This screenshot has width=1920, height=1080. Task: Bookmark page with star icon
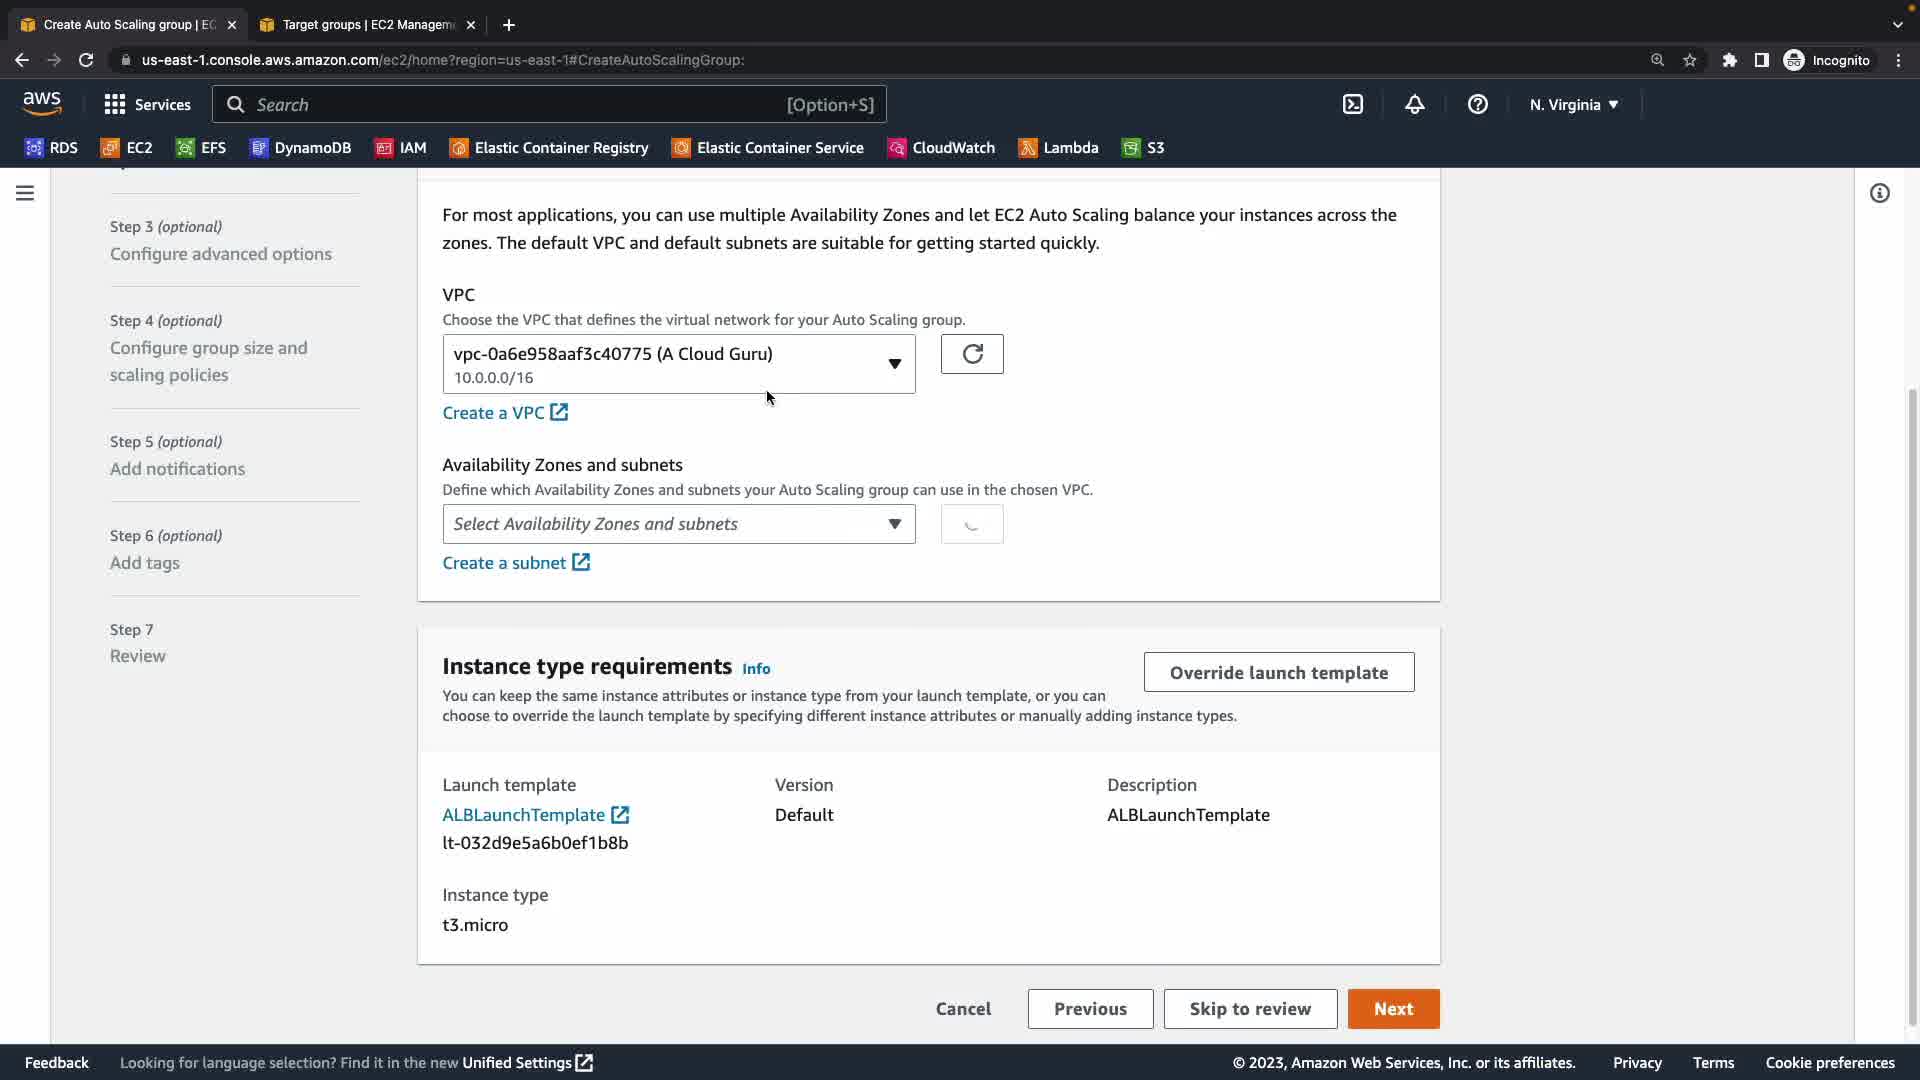(1689, 60)
